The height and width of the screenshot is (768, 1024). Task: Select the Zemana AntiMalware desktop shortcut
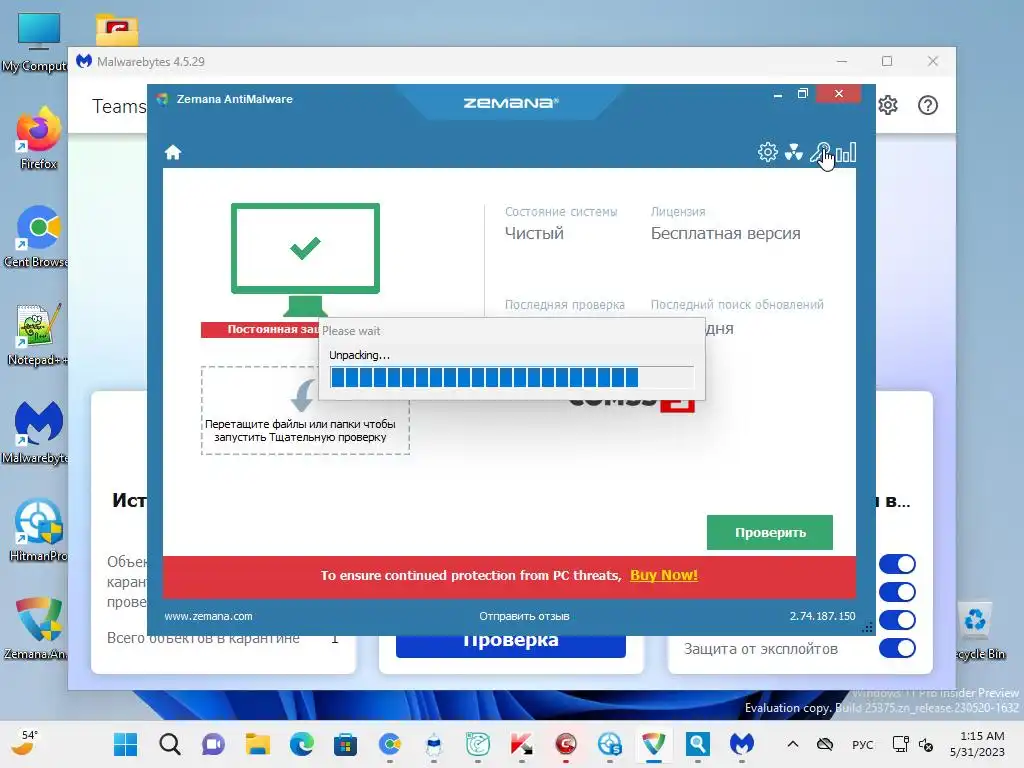(37, 628)
